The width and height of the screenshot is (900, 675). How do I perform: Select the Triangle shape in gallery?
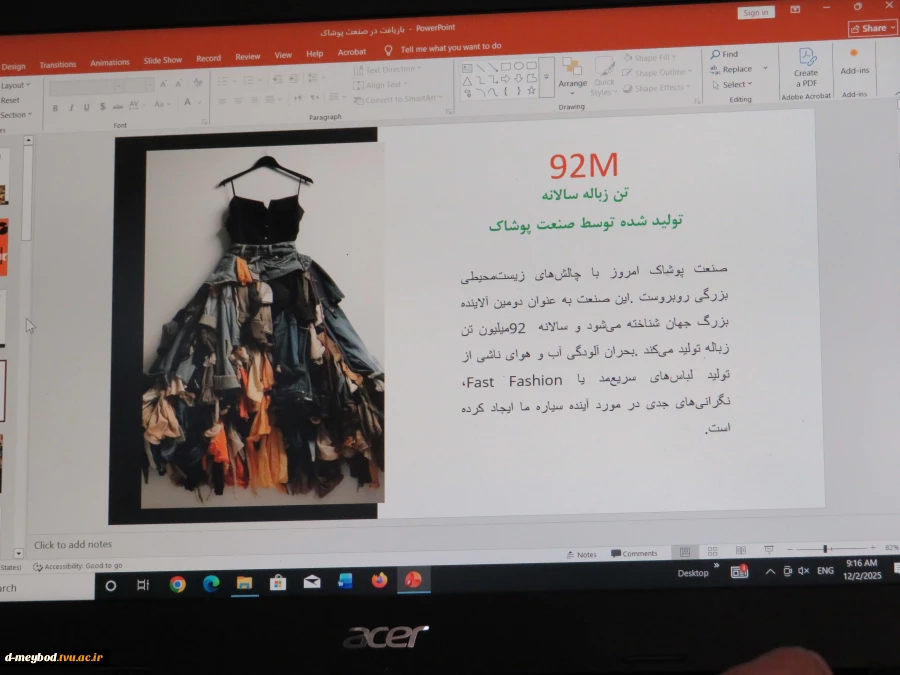[x=467, y=81]
